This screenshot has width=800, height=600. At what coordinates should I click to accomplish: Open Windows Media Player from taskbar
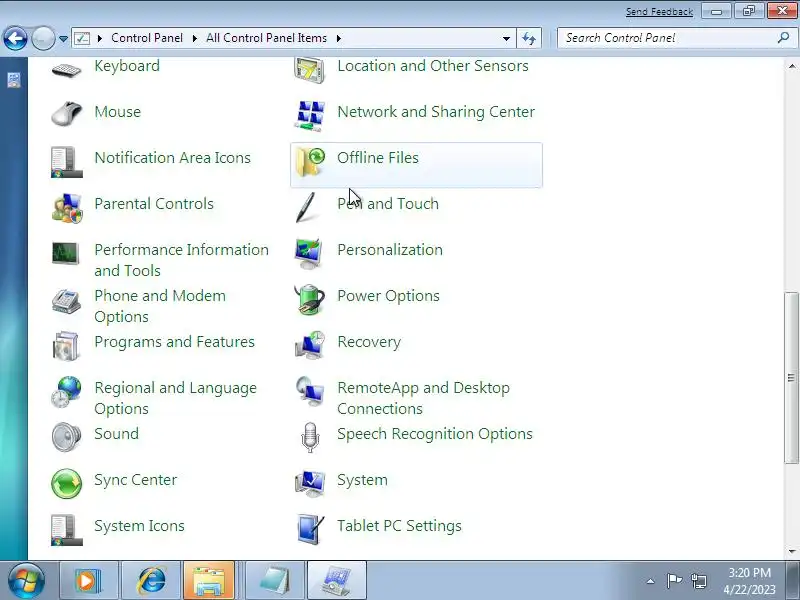(89, 581)
